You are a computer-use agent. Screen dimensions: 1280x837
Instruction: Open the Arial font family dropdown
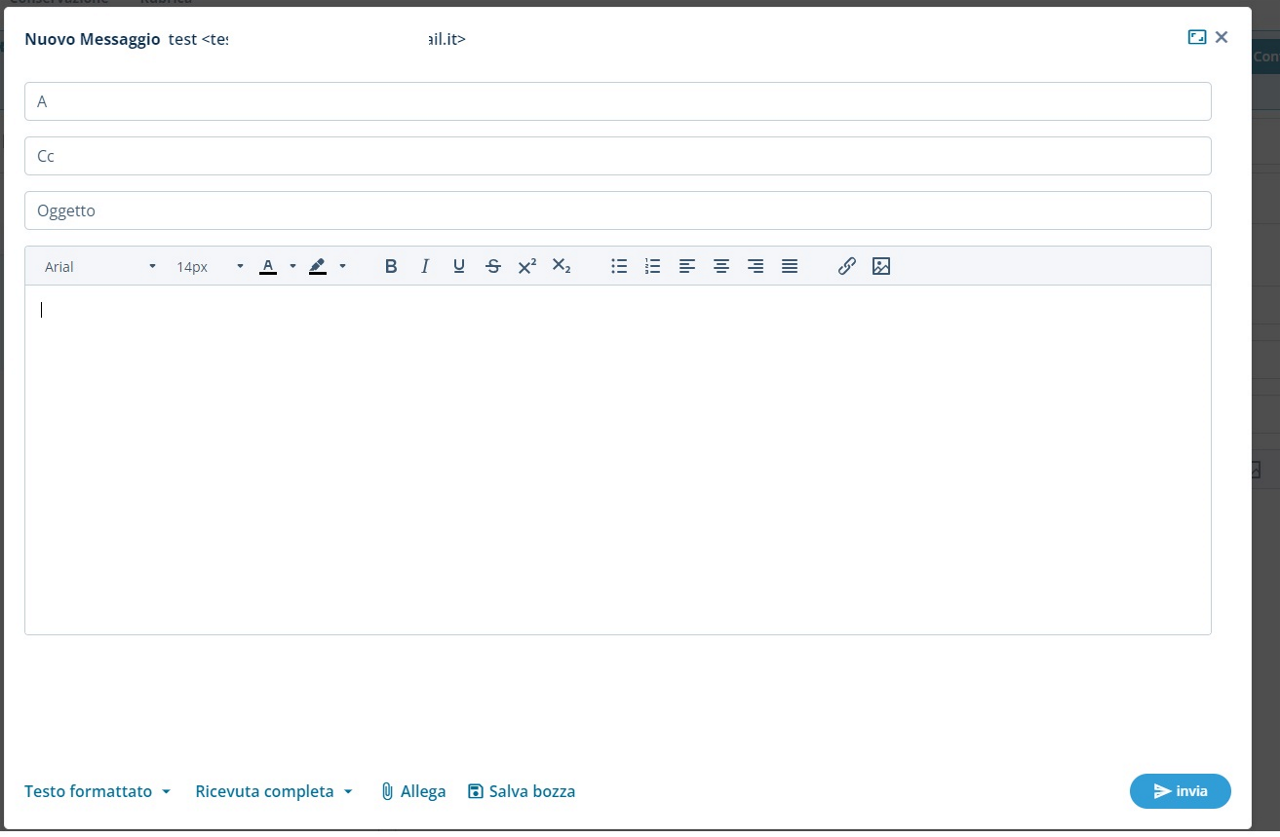pos(100,267)
